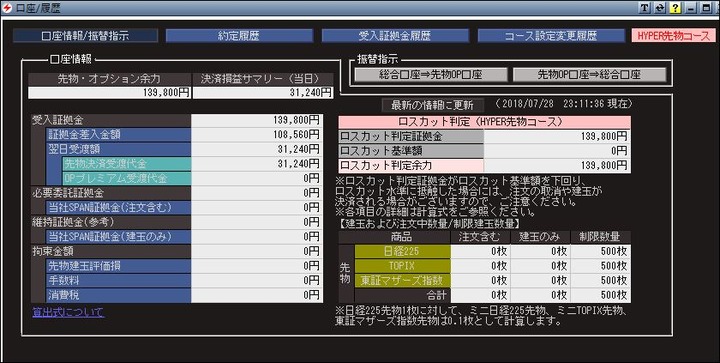This screenshot has width=720, height=363.
Task: Click the red lightning app icon in title bar
Action: click(x=7, y=8)
